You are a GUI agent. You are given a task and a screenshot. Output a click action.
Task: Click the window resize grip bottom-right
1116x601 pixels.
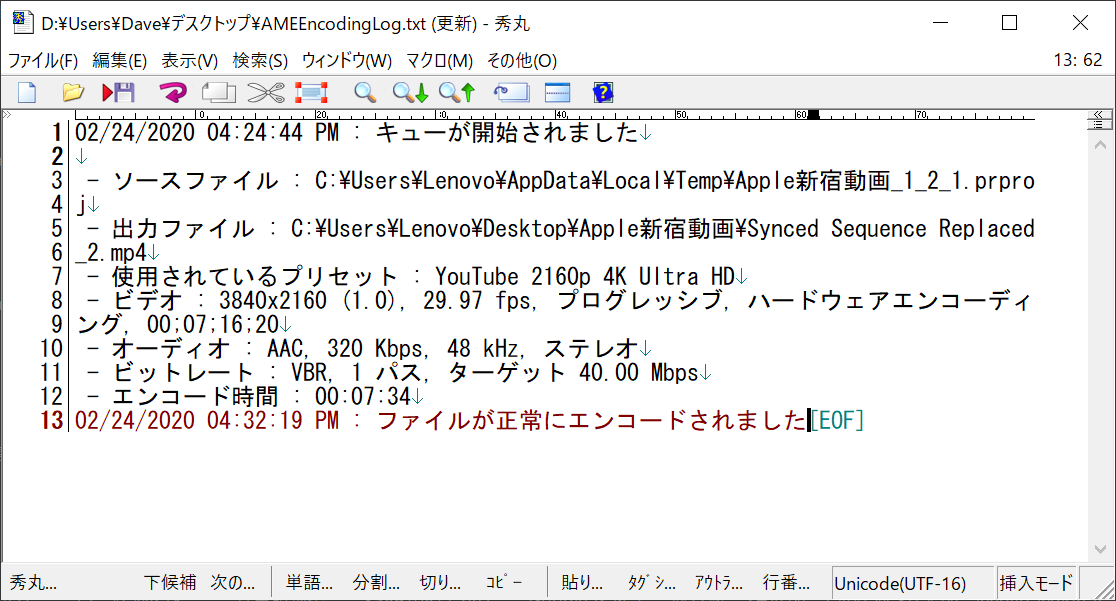click(x=1102, y=588)
